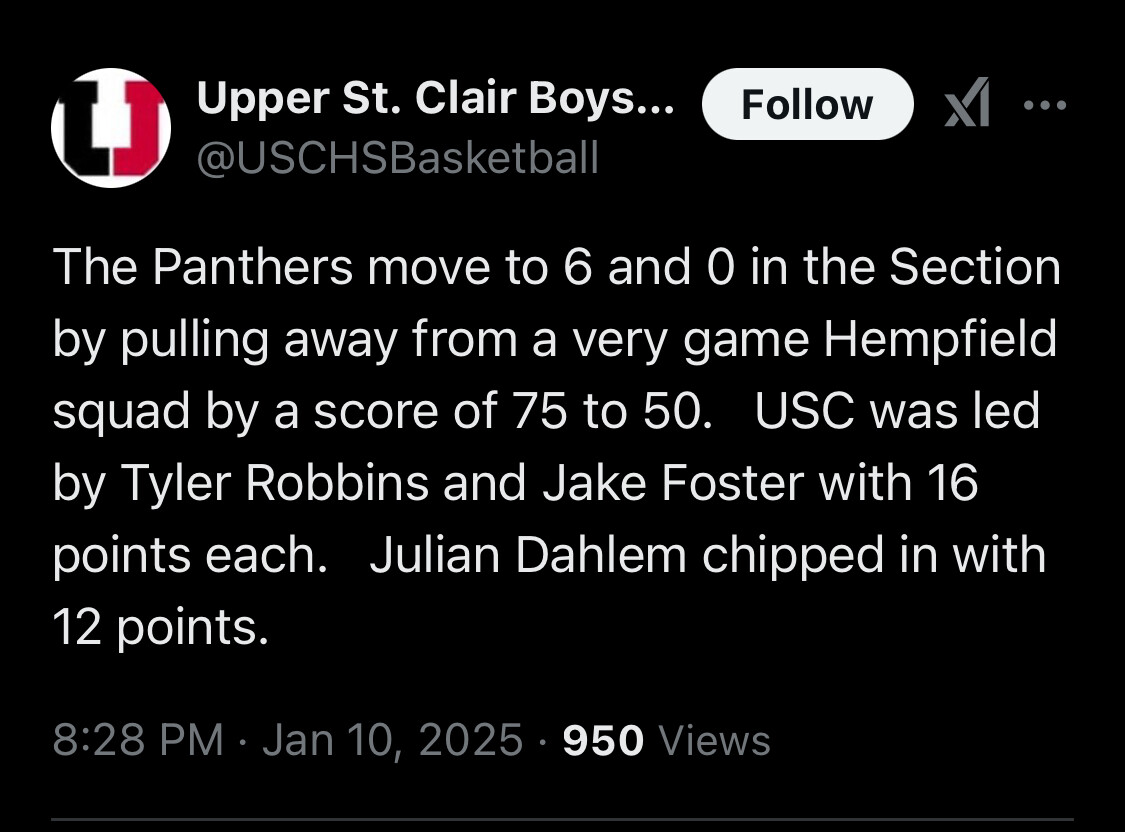Open the 950 Views count
Viewport: 1125px width, 832px height.
tap(667, 740)
